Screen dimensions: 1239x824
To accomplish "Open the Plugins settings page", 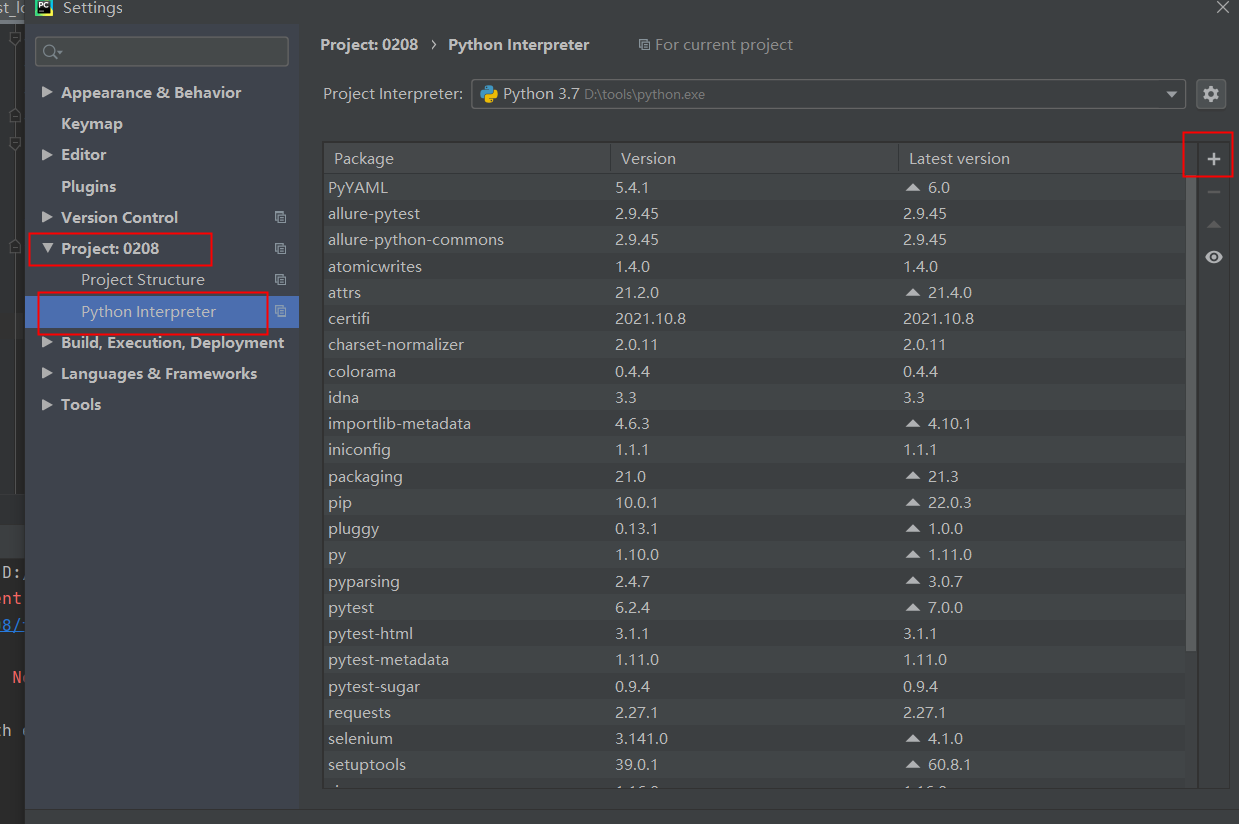I will click(x=88, y=186).
